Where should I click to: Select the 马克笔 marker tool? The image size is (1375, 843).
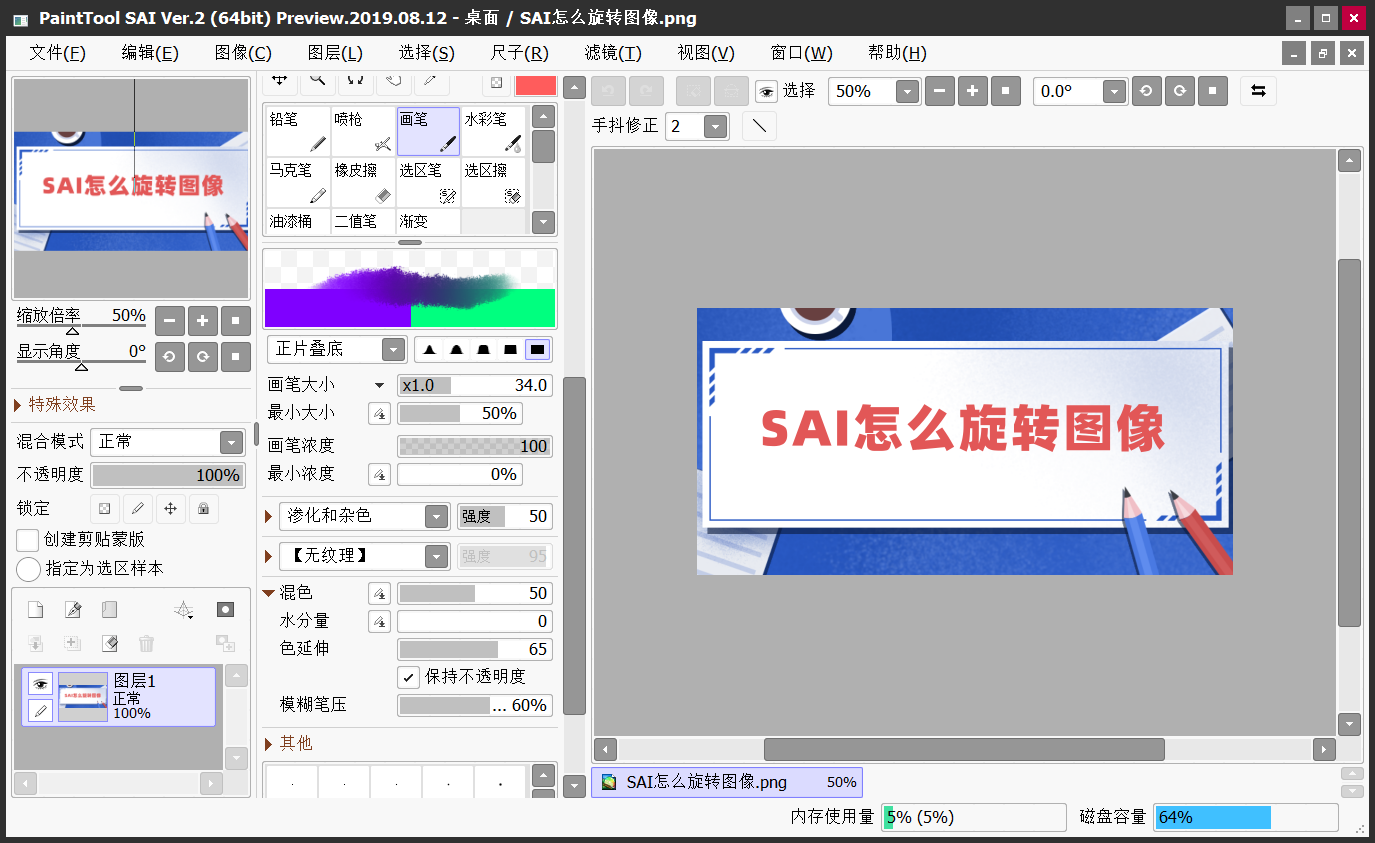pyautogui.click(x=298, y=183)
